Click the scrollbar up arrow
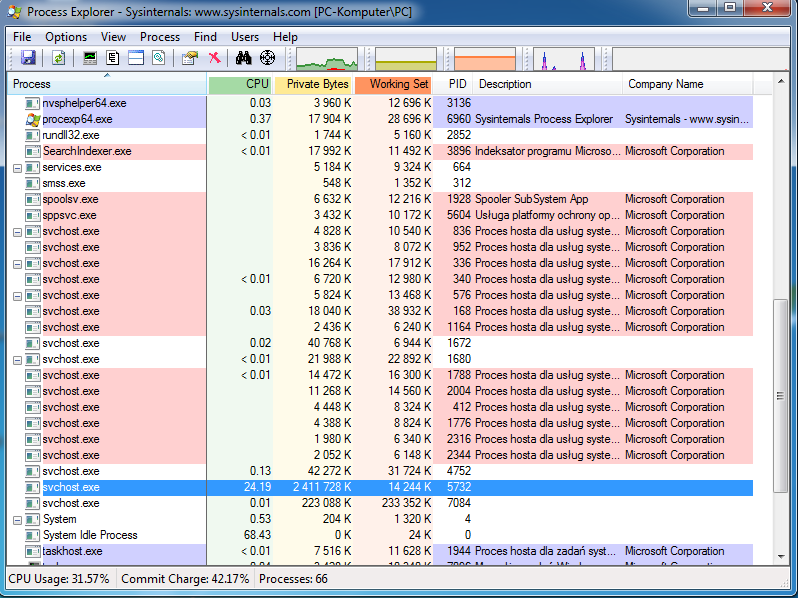This screenshot has height=599, width=799. [x=781, y=81]
